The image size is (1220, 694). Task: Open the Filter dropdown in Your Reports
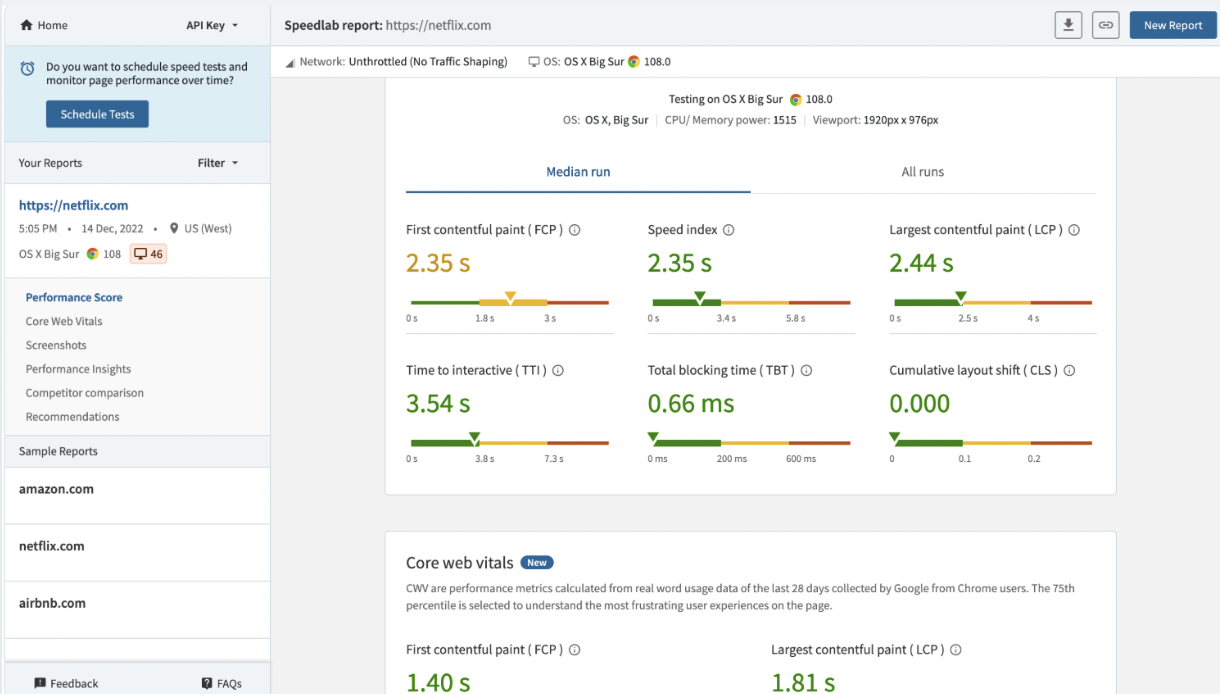[217, 163]
